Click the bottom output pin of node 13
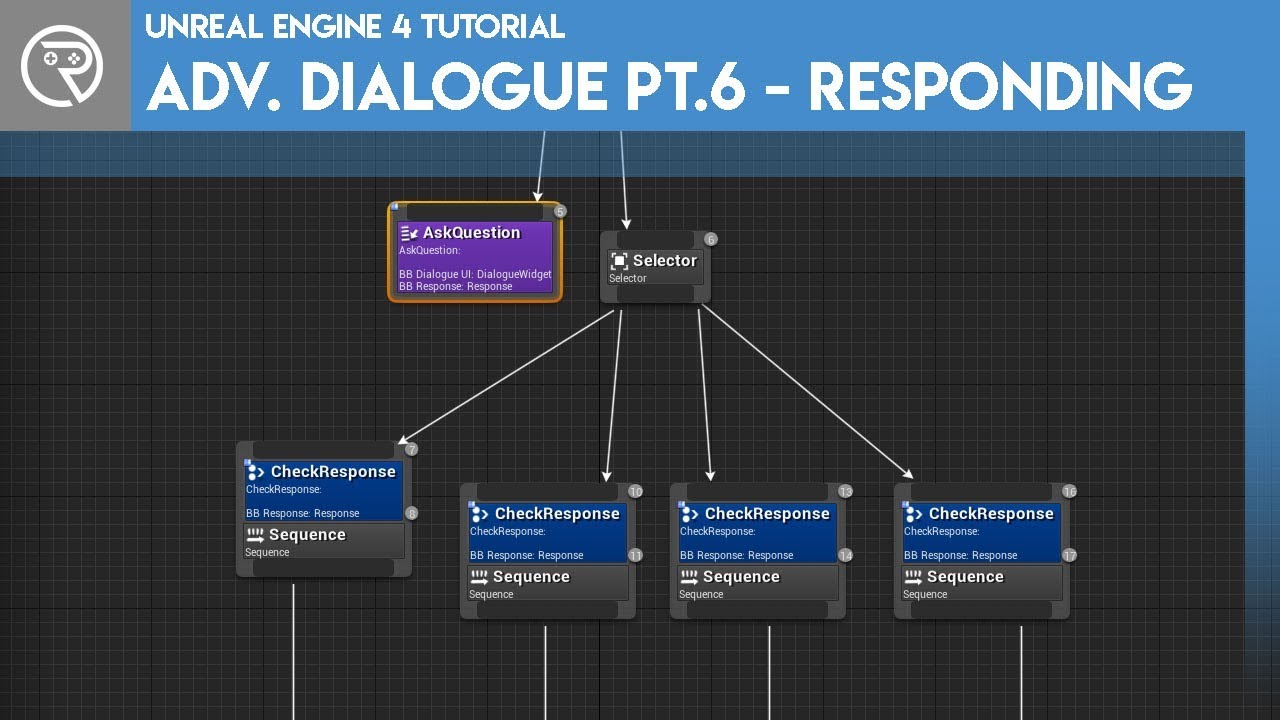The width and height of the screenshot is (1280, 720). 757,609
